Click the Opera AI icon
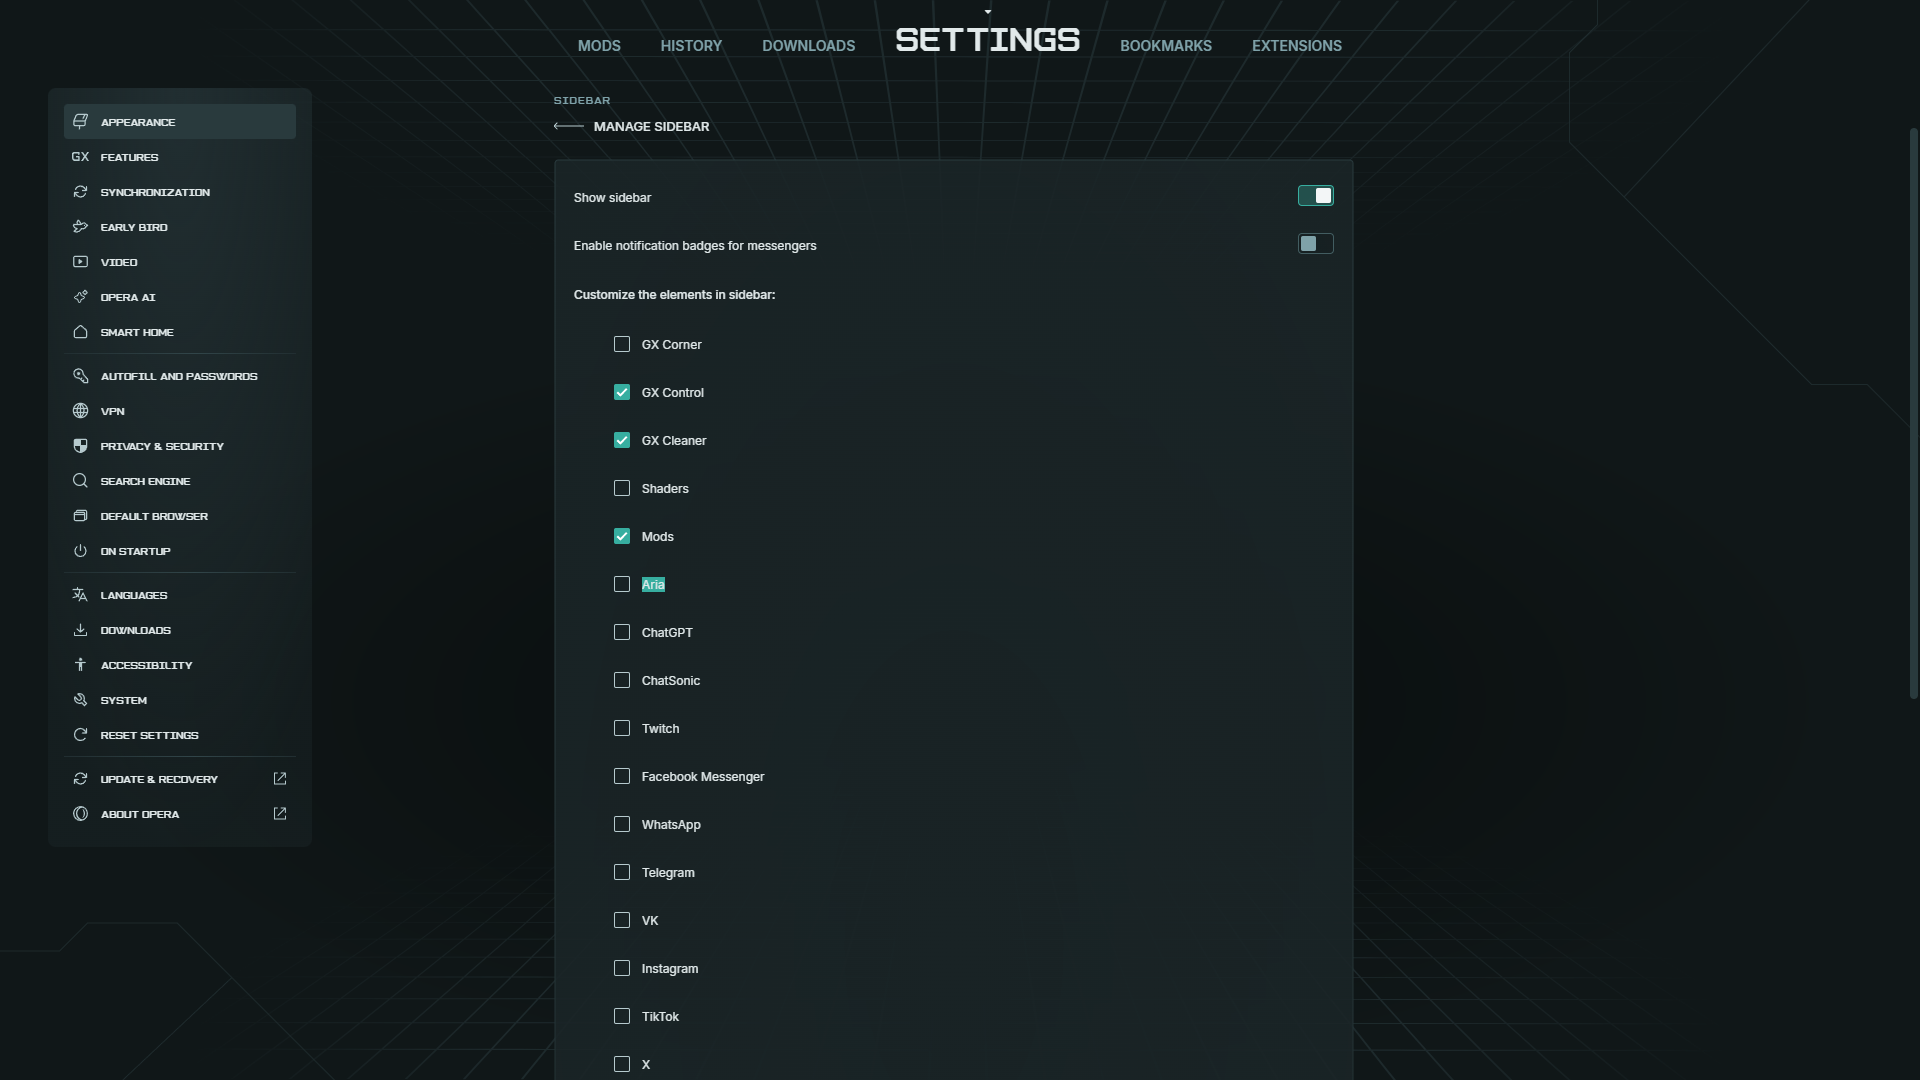The width and height of the screenshot is (1920, 1080). pos(80,297)
